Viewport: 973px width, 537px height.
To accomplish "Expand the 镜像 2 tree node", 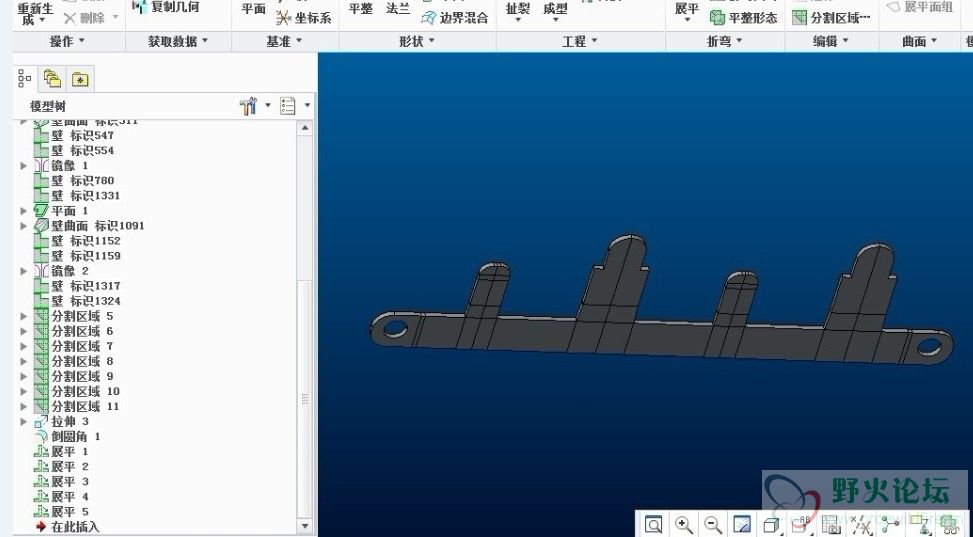I will click(x=24, y=271).
